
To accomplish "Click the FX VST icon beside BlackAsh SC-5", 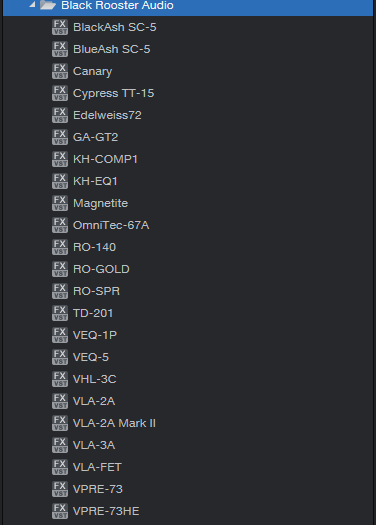I will click(x=60, y=27).
